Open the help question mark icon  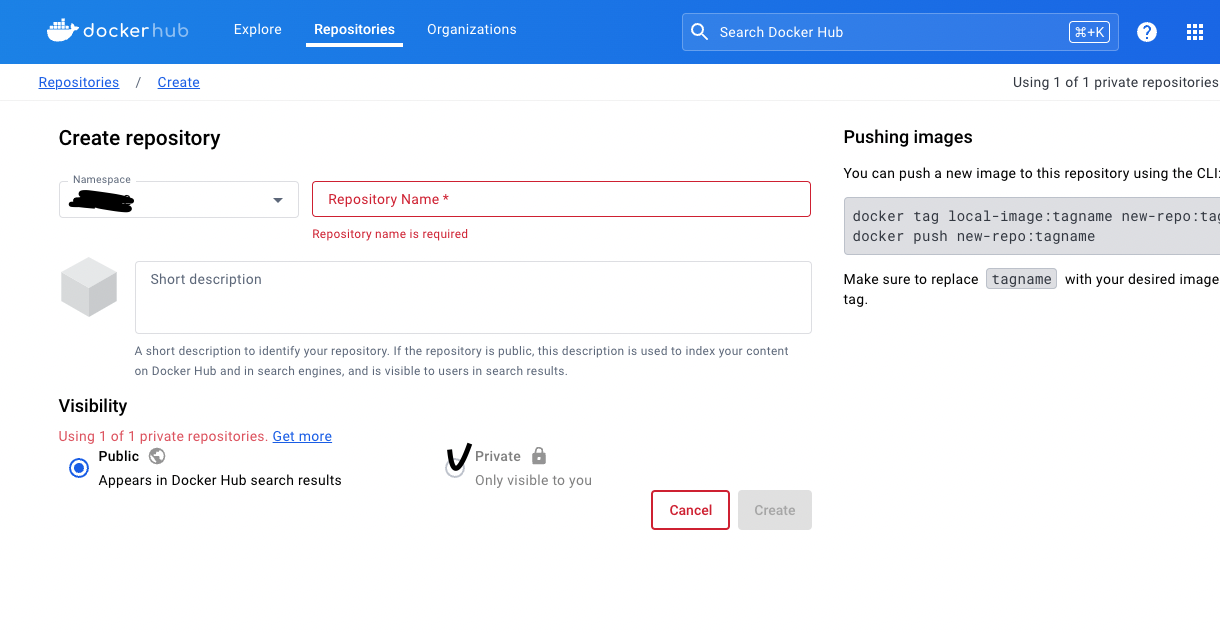[x=1147, y=32]
